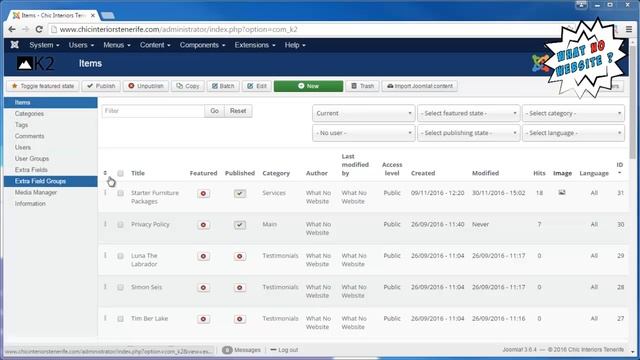
Task: Open the Current filter dropdown
Action: point(364,113)
